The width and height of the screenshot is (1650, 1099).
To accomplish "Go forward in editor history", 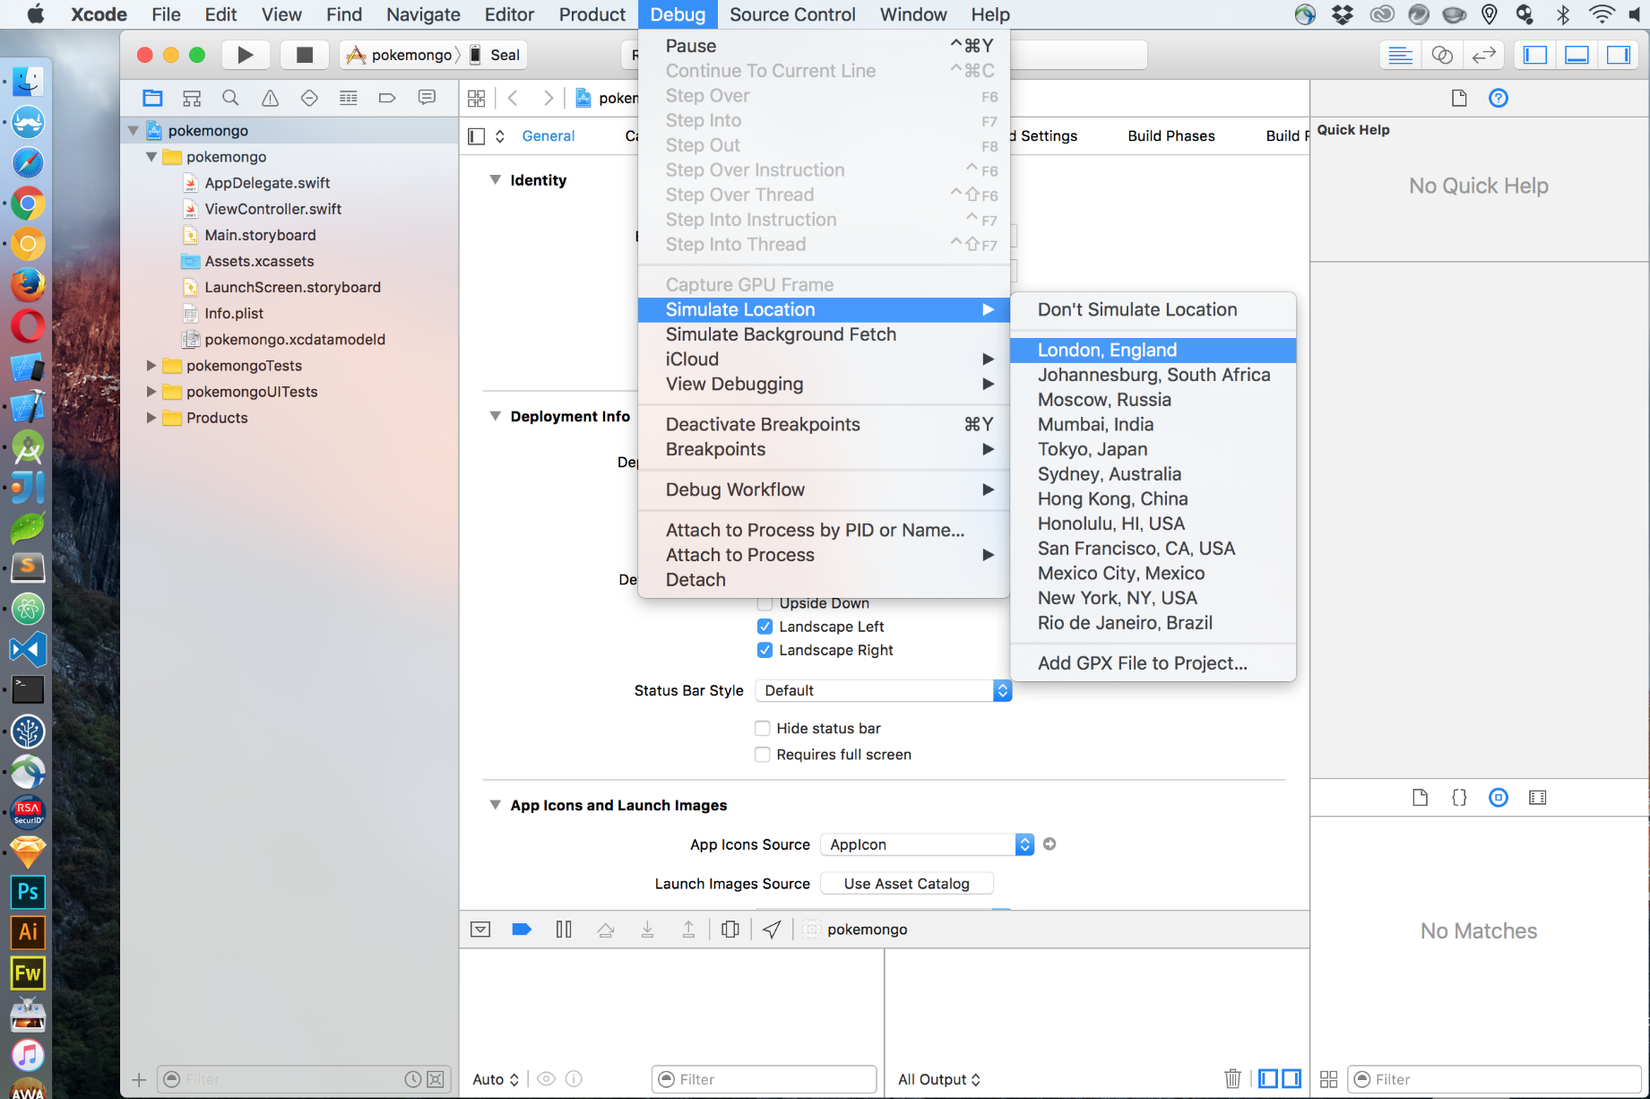I will [x=548, y=98].
